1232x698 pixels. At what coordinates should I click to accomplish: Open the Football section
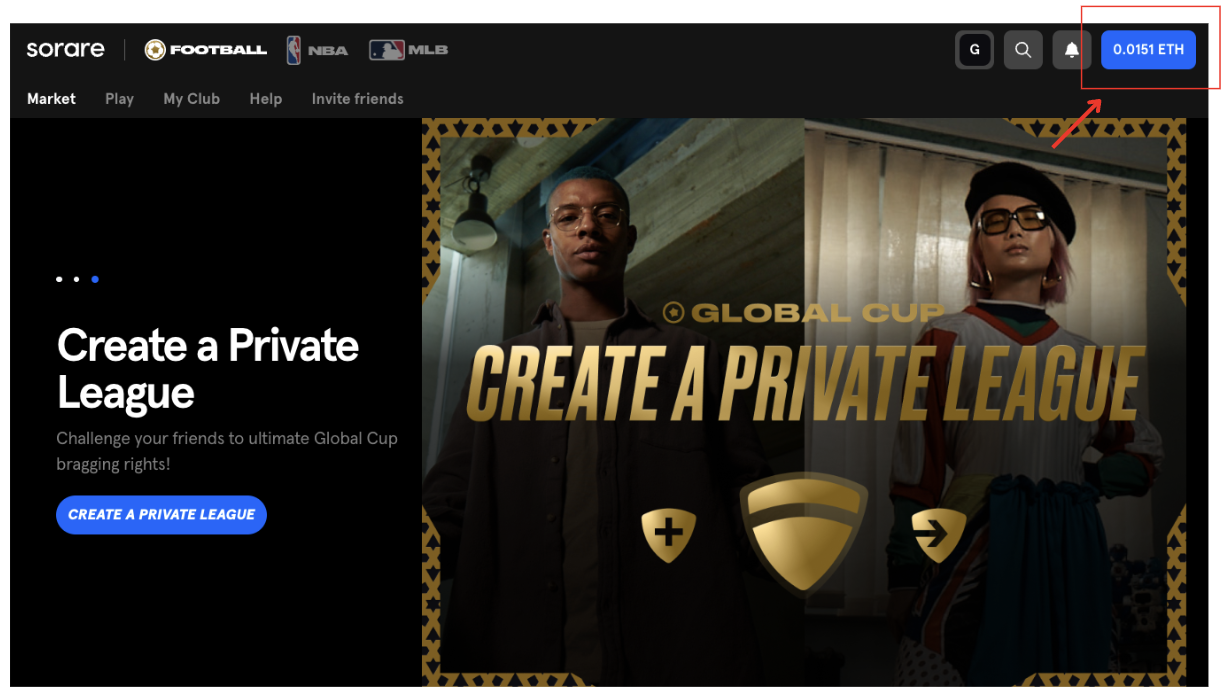point(205,49)
